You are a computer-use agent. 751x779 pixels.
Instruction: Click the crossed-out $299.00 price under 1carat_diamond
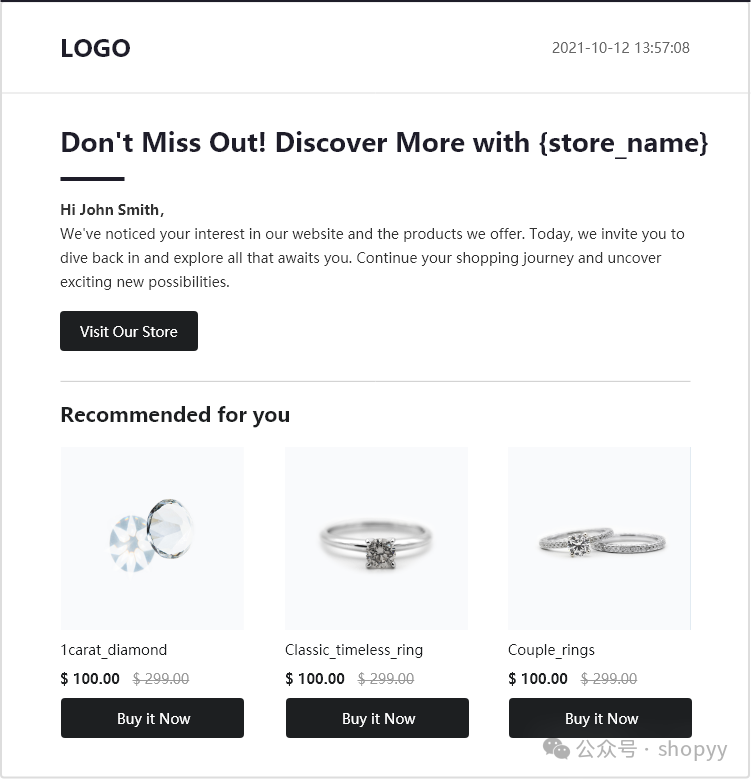pyautogui.click(x=161, y=679)
